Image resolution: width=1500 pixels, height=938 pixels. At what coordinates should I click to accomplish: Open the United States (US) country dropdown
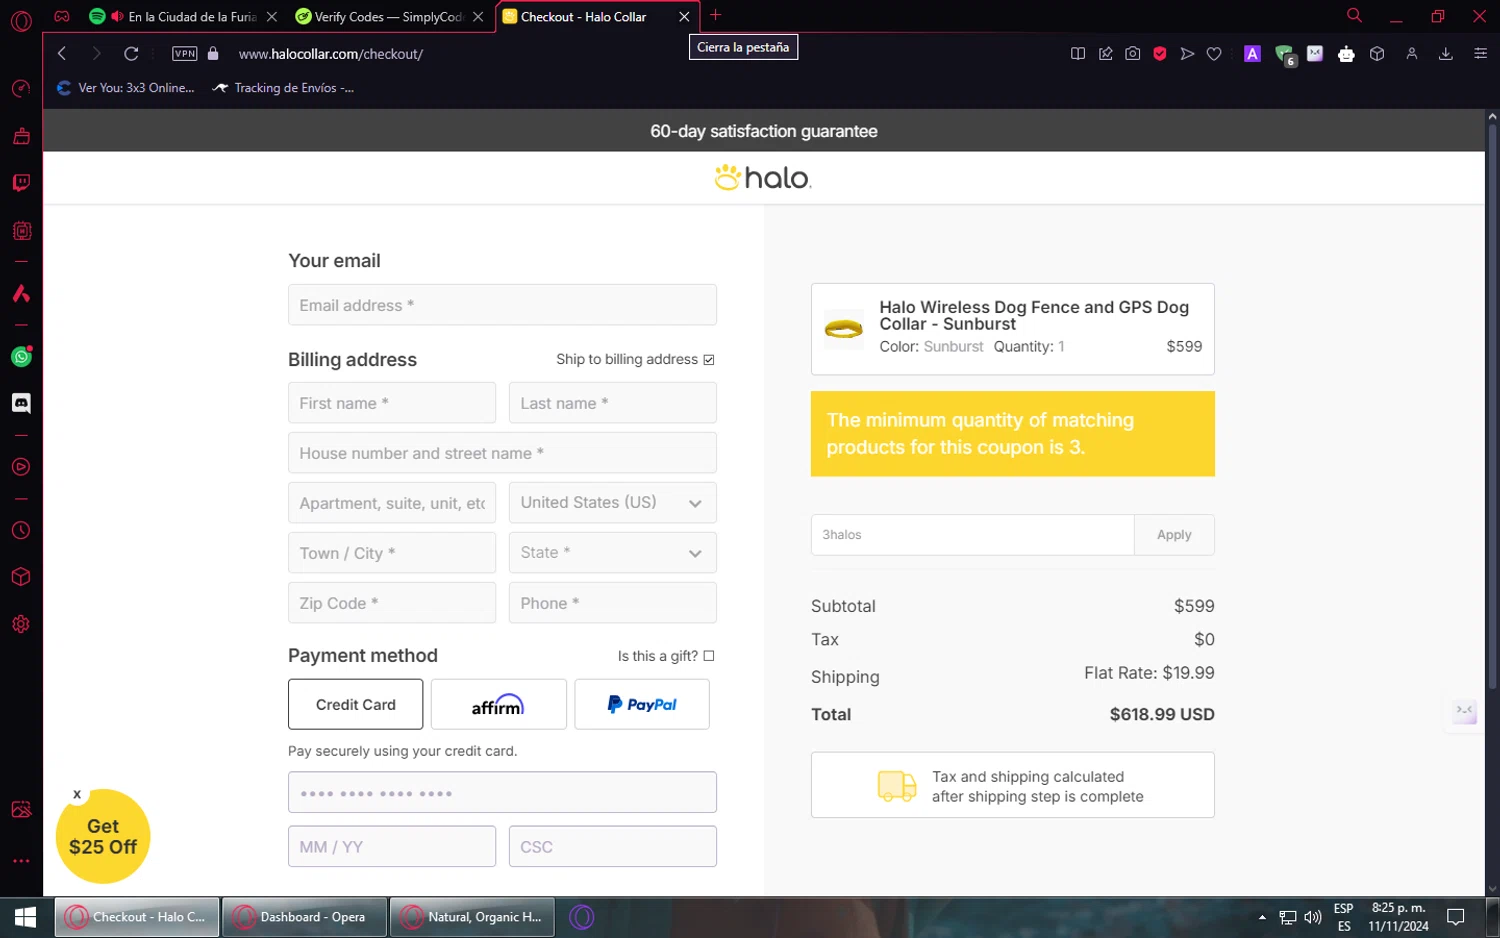[613, 503]
